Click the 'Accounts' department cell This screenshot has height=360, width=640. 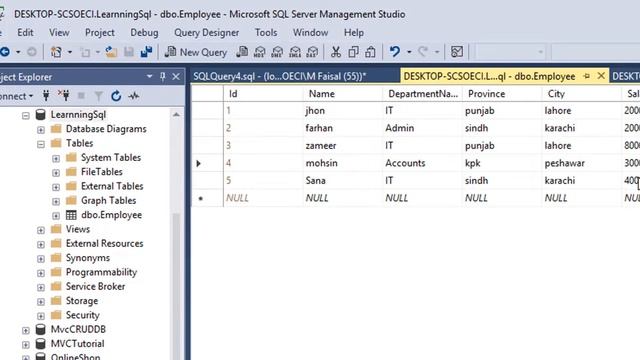[423, 163]
